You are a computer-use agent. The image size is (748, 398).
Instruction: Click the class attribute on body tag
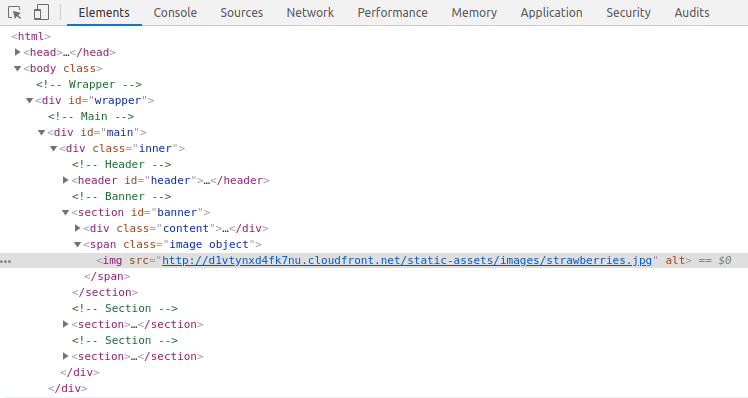click(79, 68)
